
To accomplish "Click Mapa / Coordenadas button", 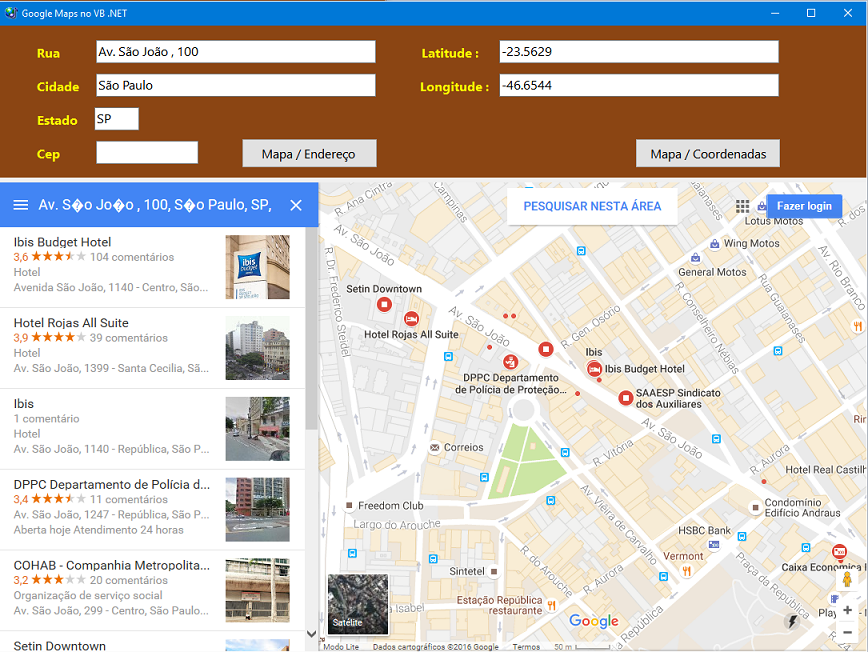I will (708, 153).
